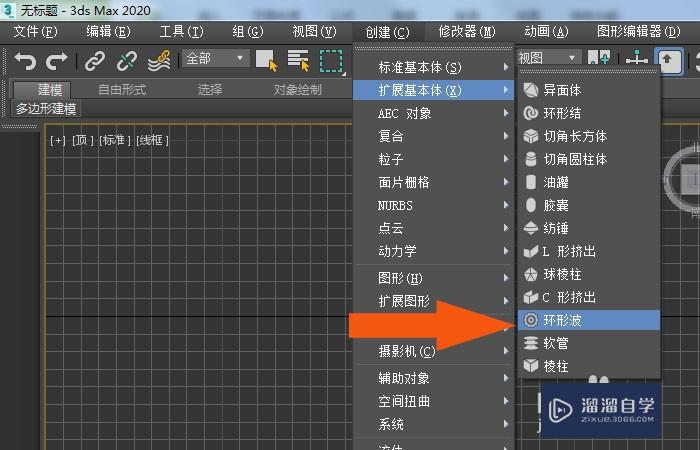Expand the AEC 对象 submenu

pos(433,113)
